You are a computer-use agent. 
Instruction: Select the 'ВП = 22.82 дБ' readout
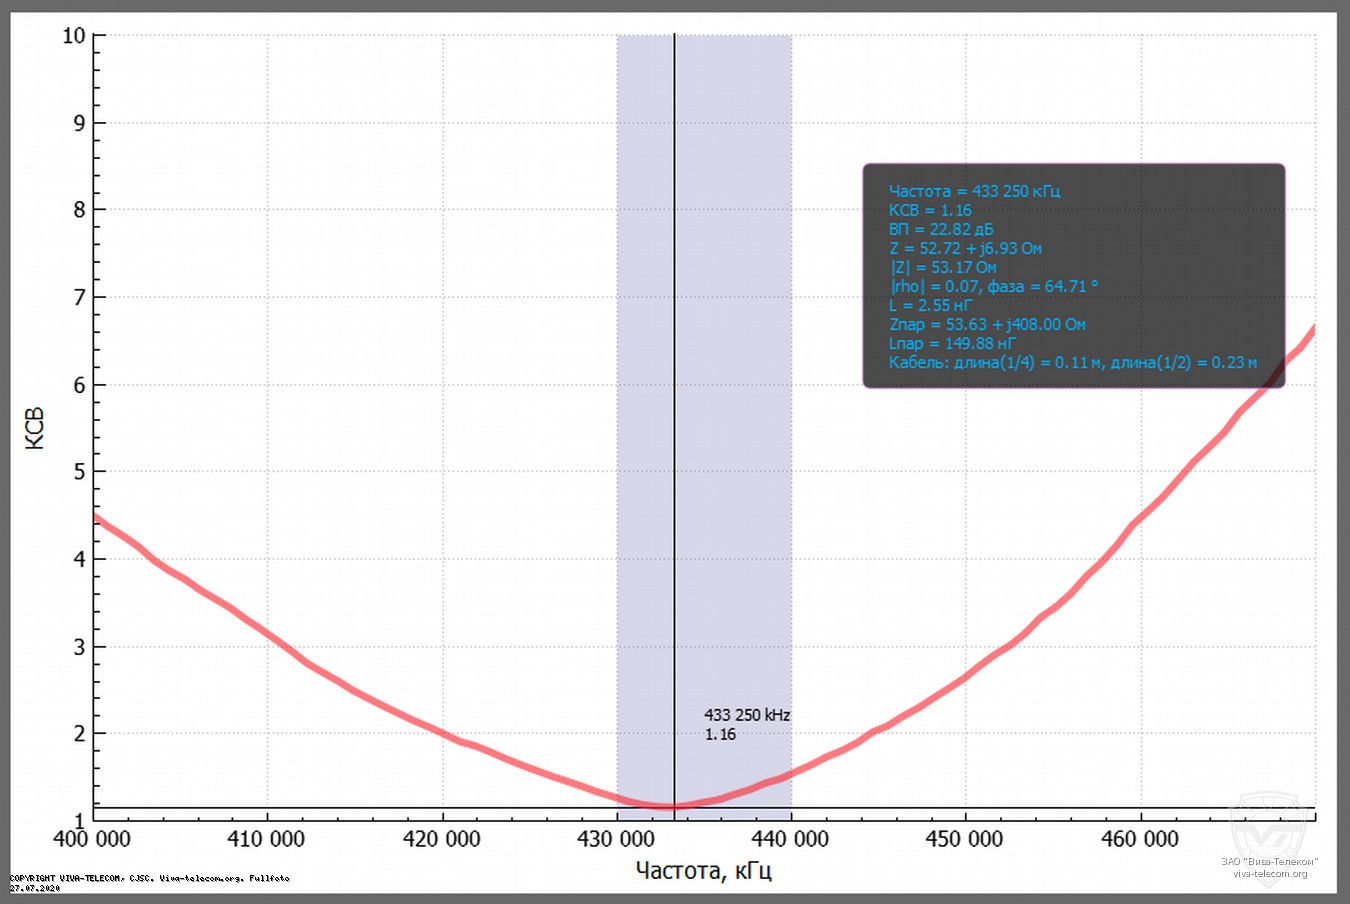[940, 229]
